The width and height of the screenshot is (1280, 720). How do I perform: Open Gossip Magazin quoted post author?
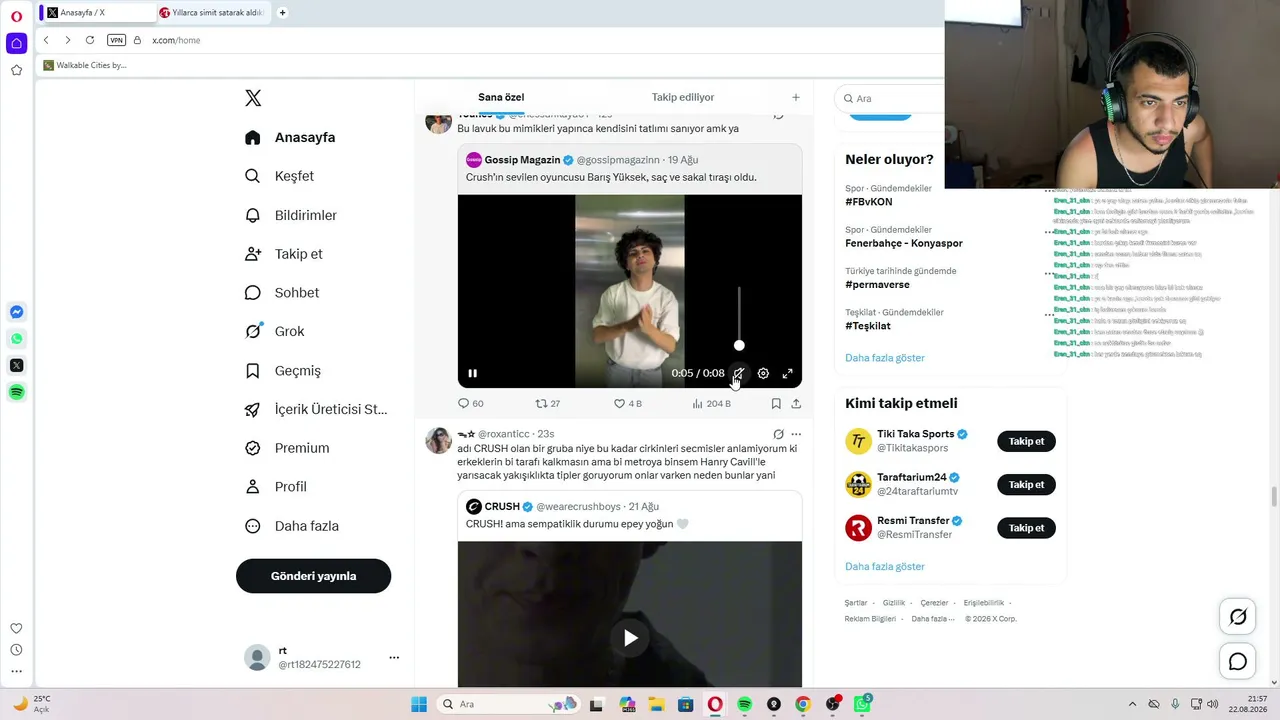pos(522,160)
